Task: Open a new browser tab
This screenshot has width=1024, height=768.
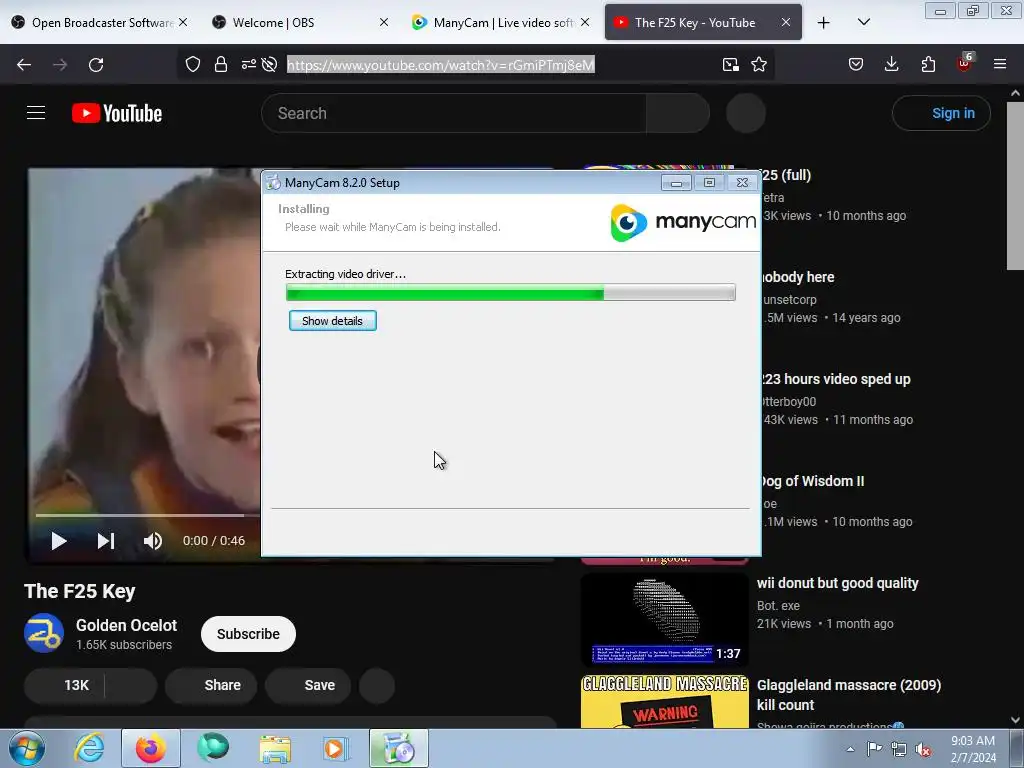Action: pyautogui.click(x=824, y=23)
